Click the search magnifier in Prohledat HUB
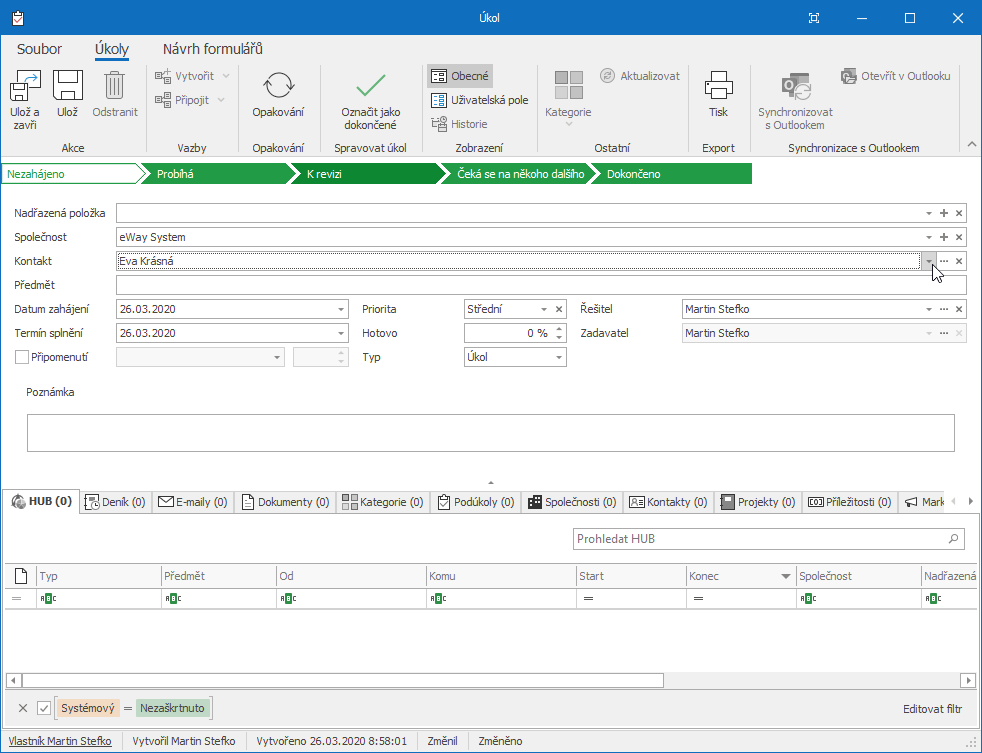 pos(953,539)
